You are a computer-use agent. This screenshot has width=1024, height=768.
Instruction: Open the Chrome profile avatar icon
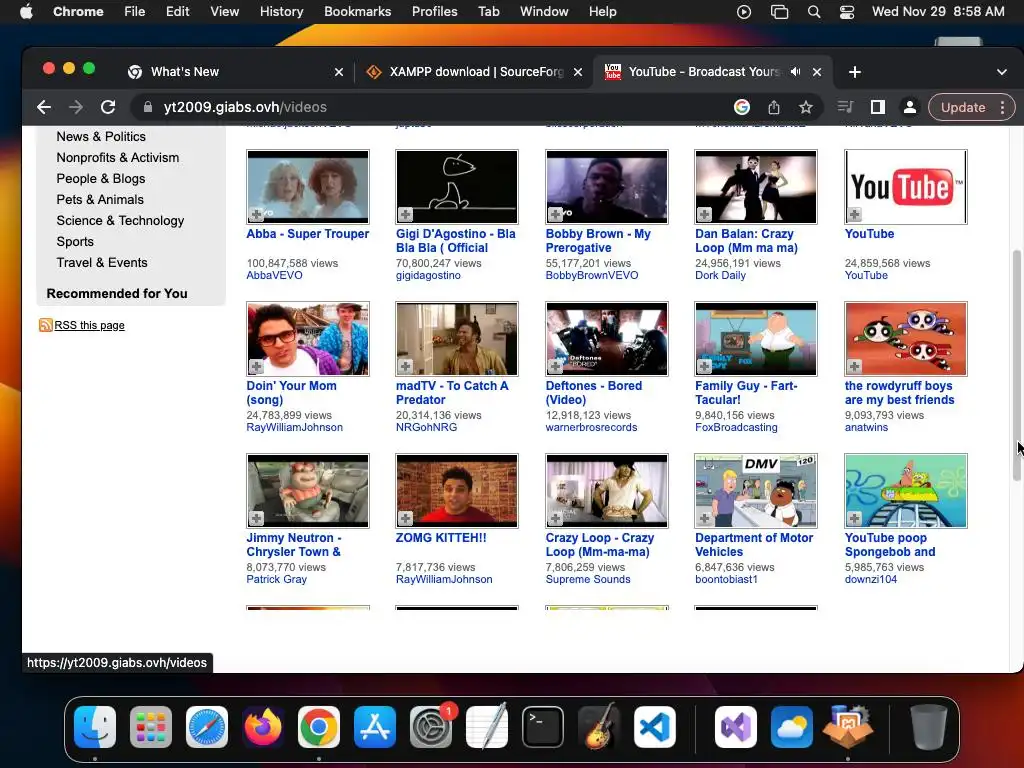(x=909, y=107)
